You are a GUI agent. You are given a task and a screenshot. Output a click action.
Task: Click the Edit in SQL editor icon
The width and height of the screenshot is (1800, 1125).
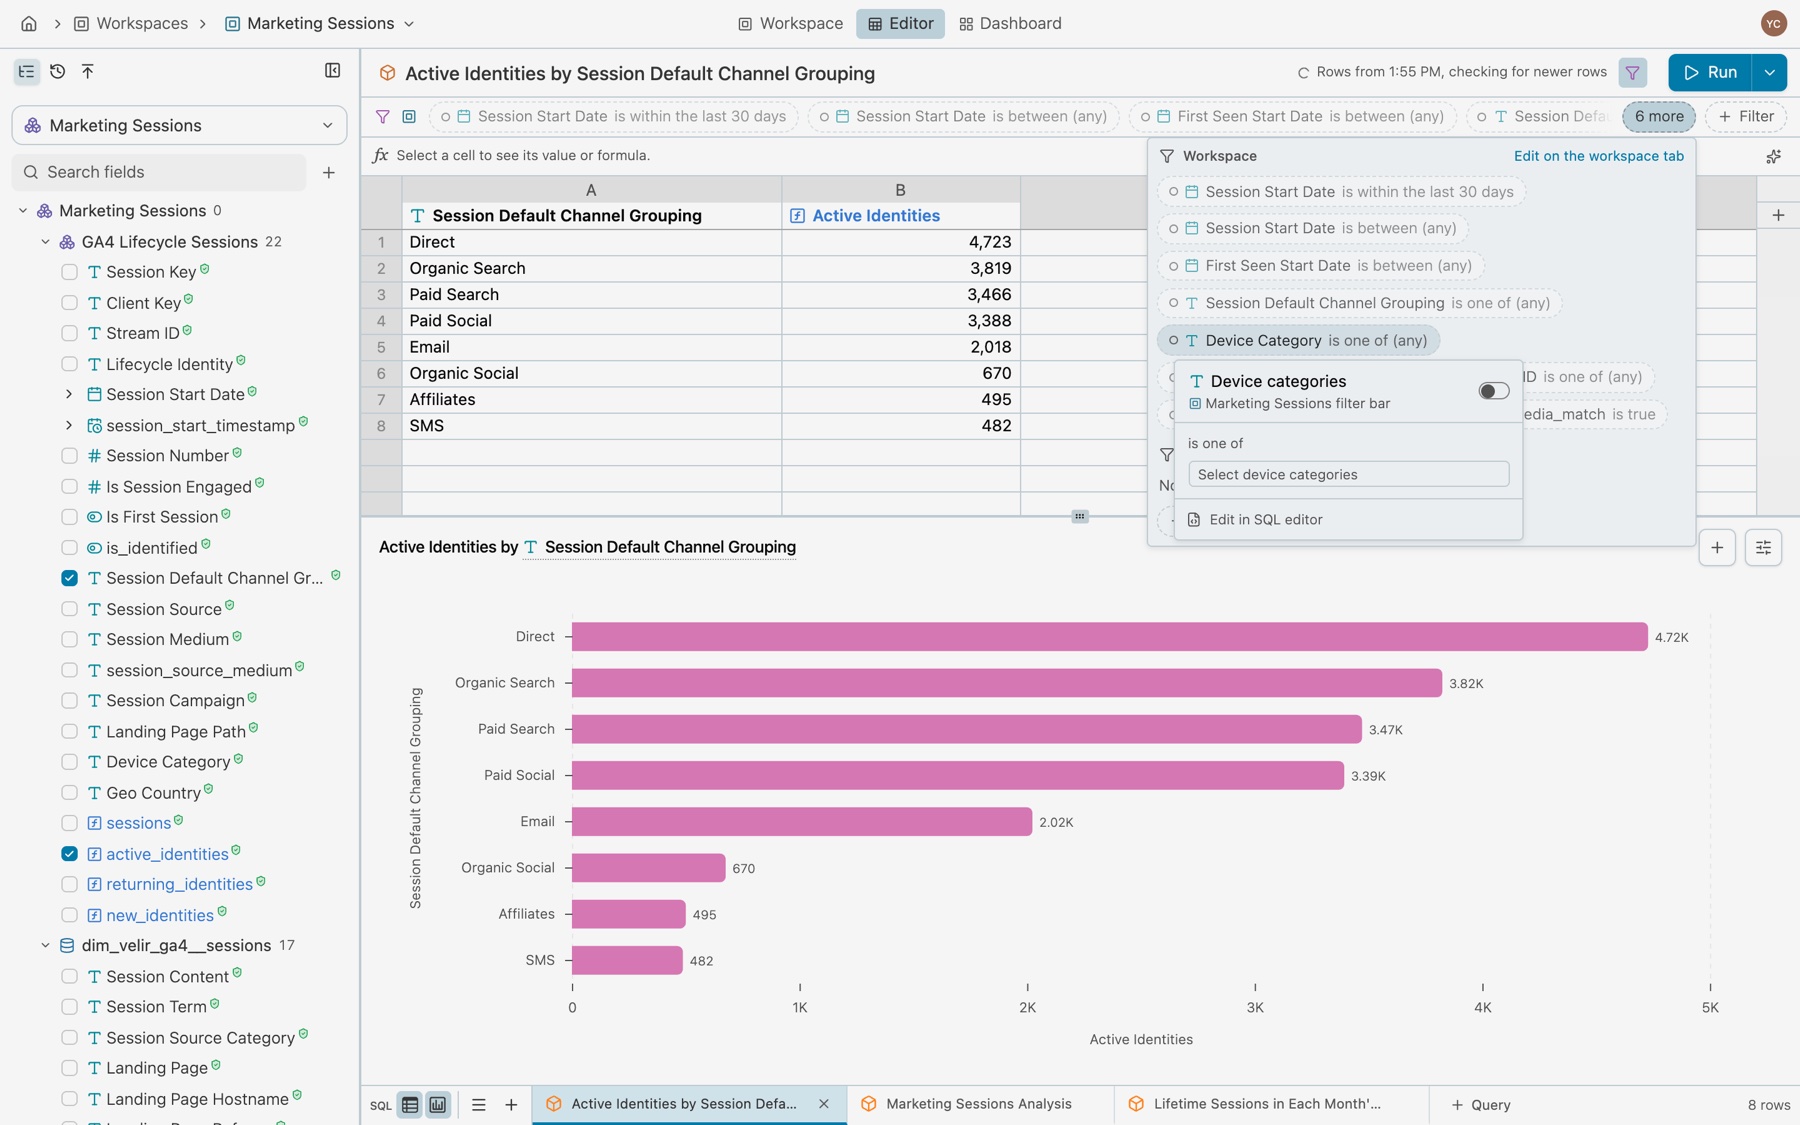[1194, 520]
